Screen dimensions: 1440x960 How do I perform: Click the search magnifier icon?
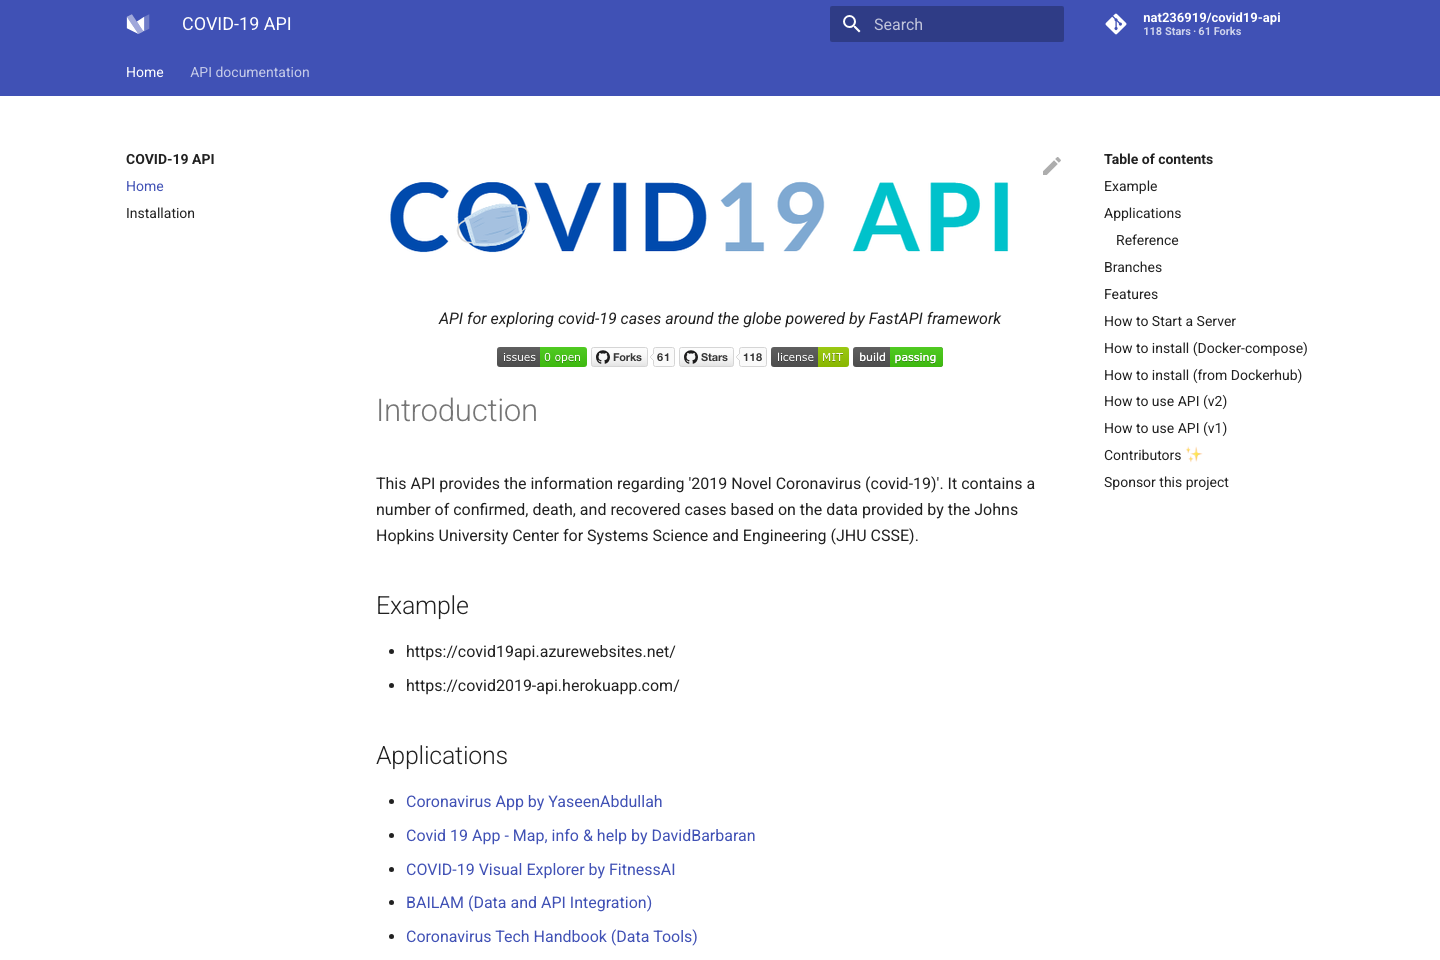point(851,23)
